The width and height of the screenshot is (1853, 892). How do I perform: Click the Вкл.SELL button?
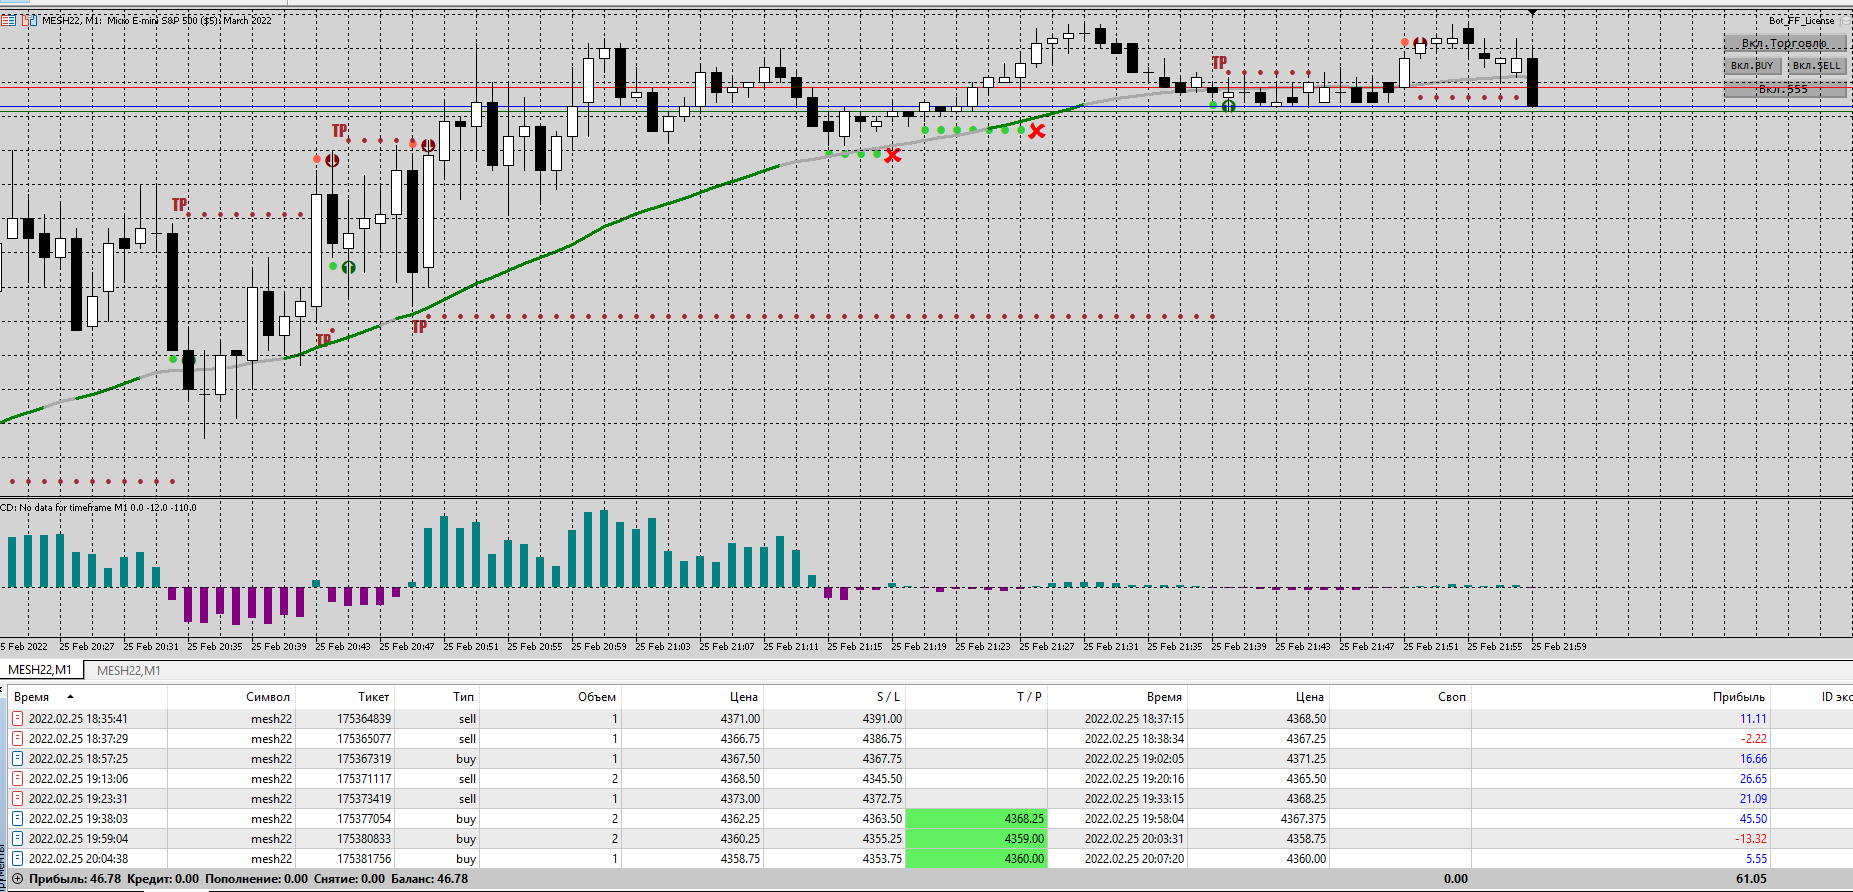(1816, 65)
